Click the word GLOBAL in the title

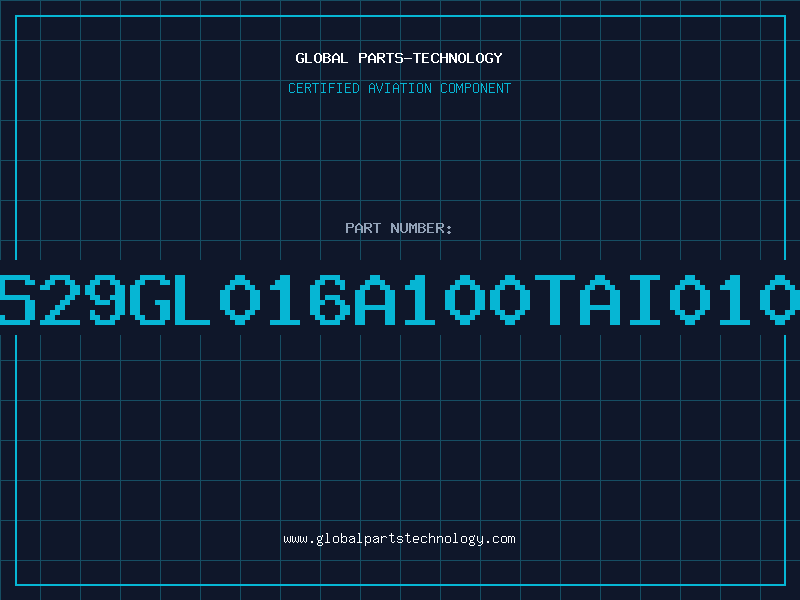(x=322, y=58)
